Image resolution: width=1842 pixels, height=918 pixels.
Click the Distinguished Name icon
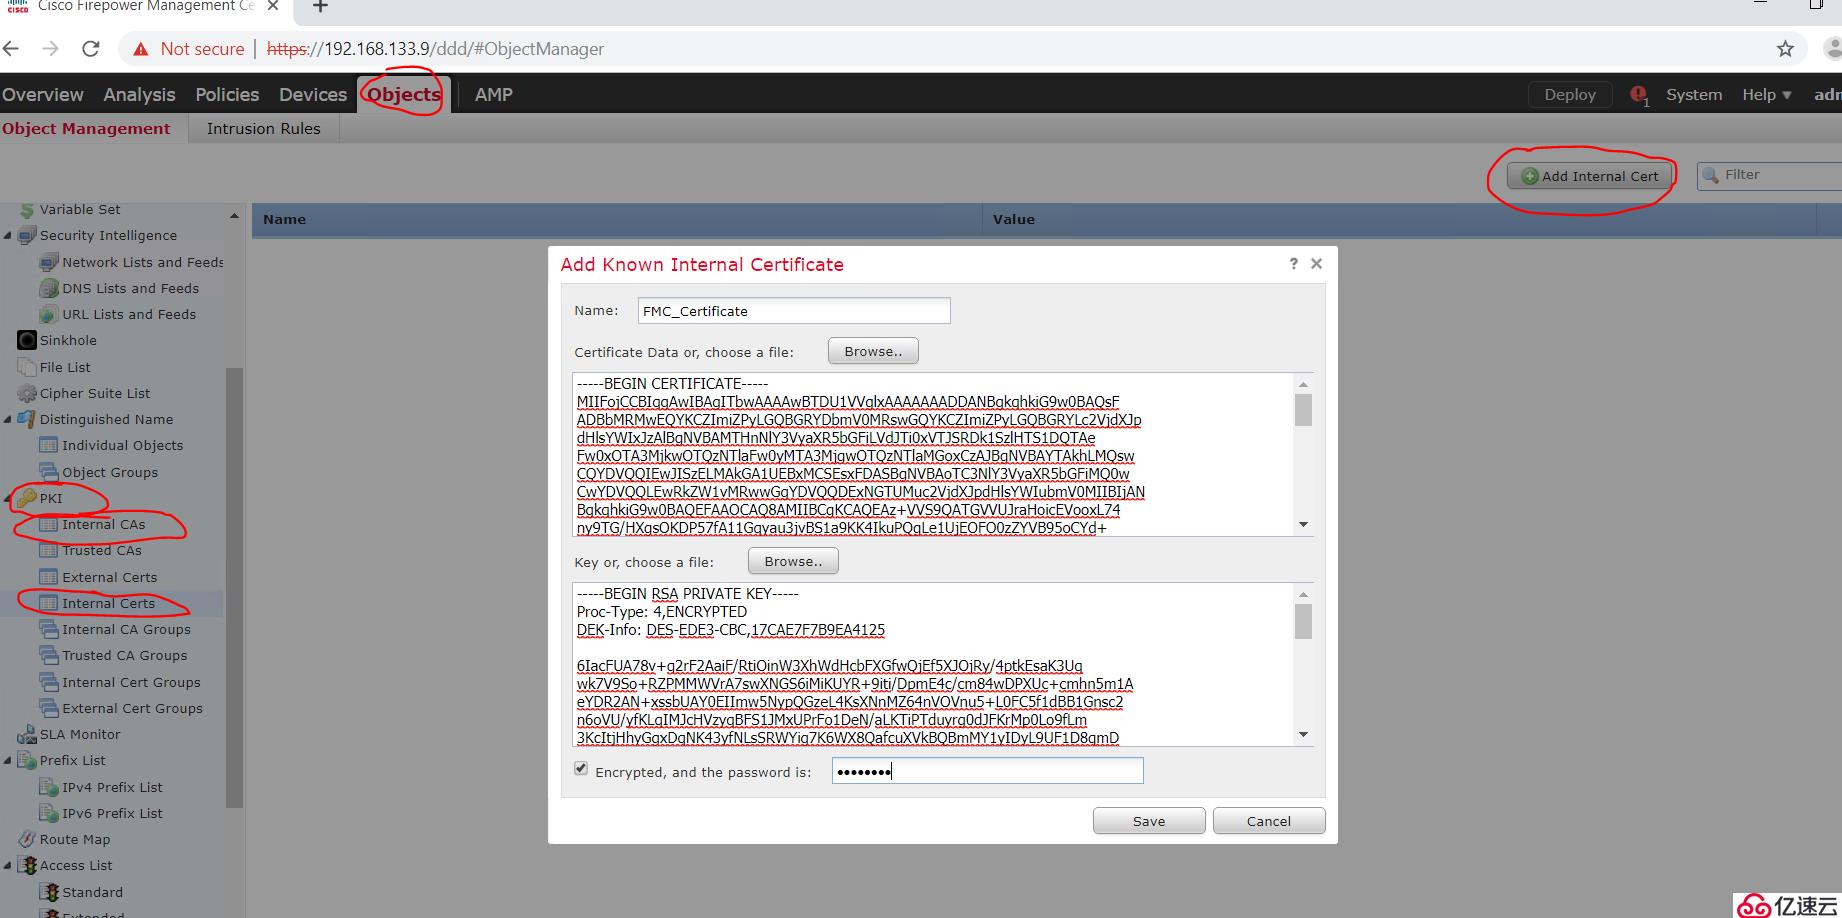27,420
